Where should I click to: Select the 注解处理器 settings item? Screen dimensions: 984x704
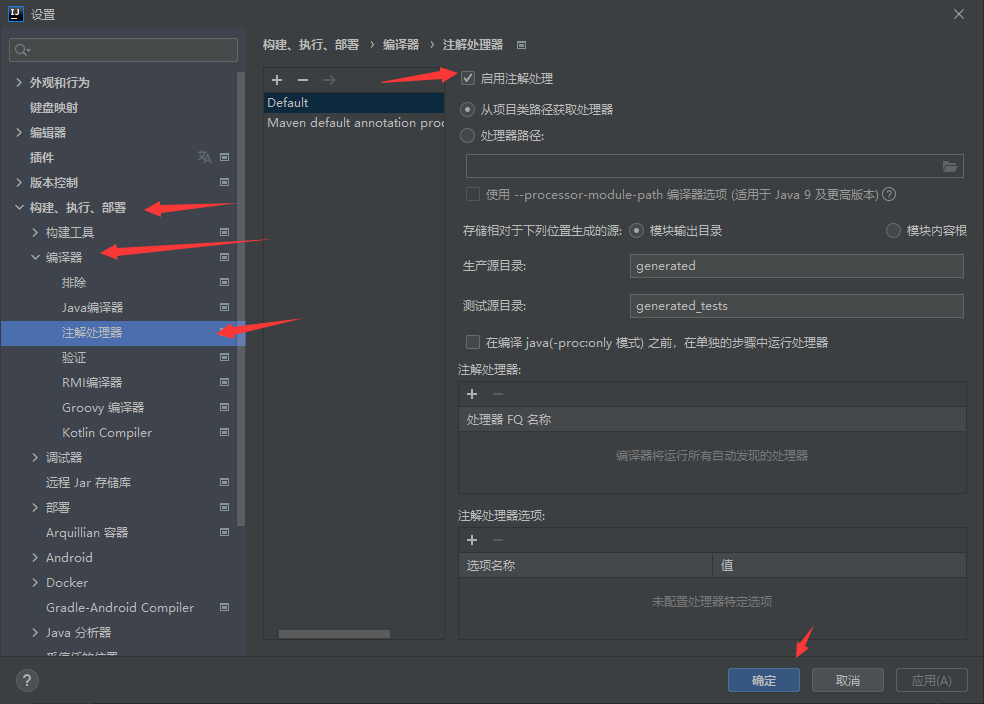[123, 333]
